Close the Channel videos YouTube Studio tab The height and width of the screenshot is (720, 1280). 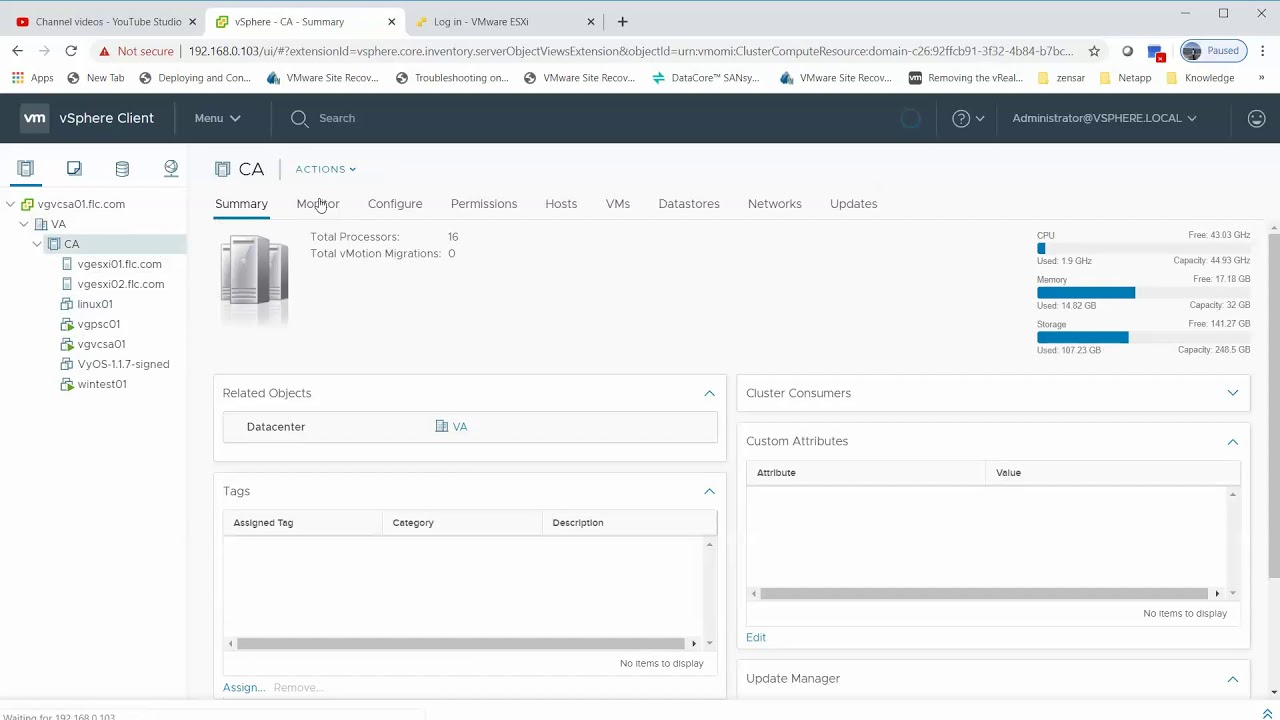tap(192, 22)
